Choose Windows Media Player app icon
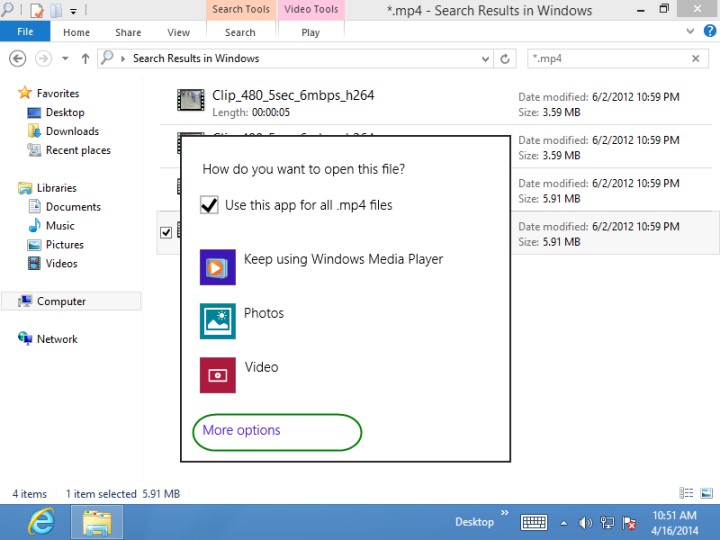 point(218,267)
